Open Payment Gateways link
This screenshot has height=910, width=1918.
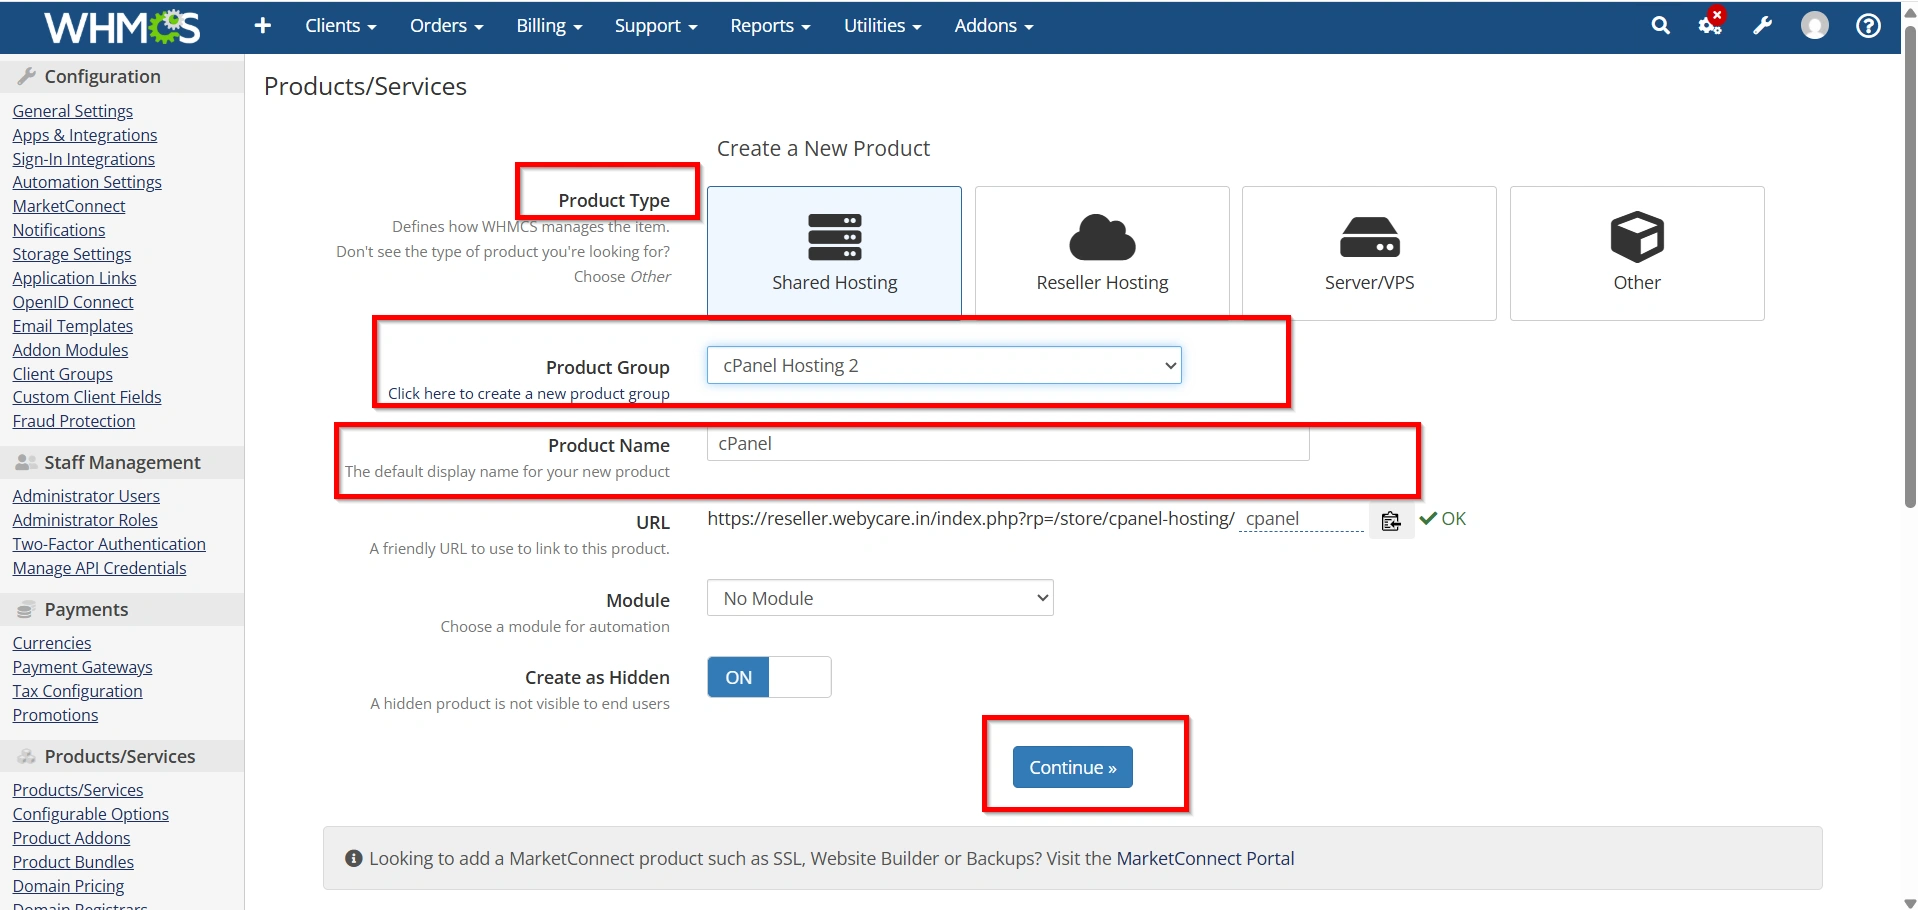pos(82,667)
